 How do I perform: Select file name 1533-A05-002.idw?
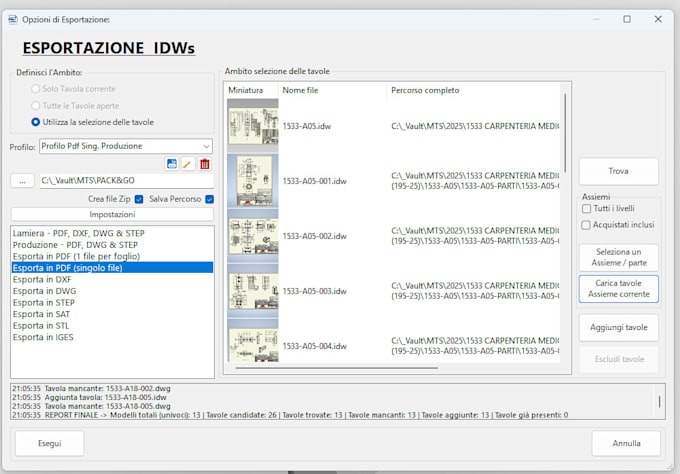[x=314, y=236]
